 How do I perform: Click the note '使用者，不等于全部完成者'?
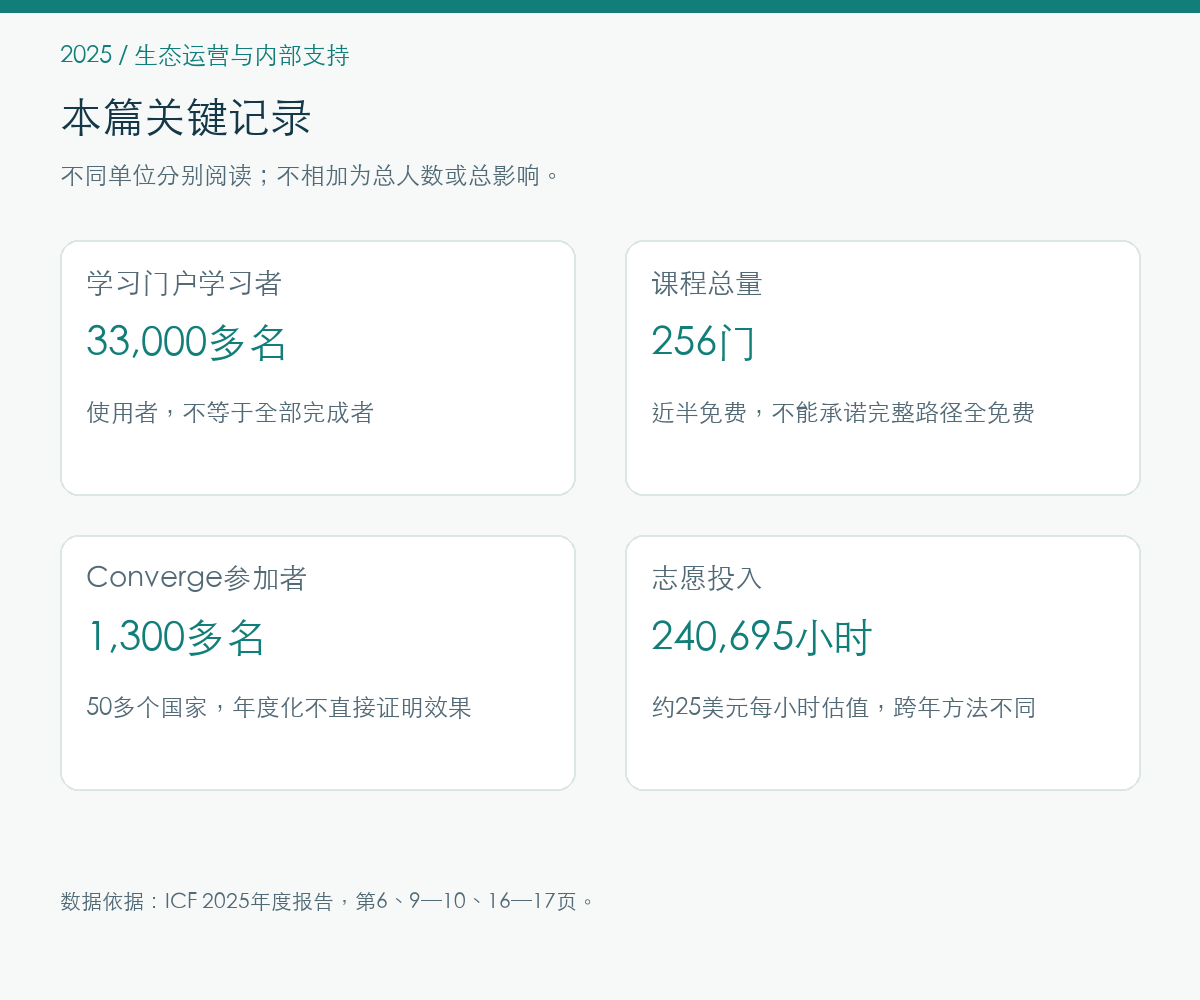pos(230,413)
